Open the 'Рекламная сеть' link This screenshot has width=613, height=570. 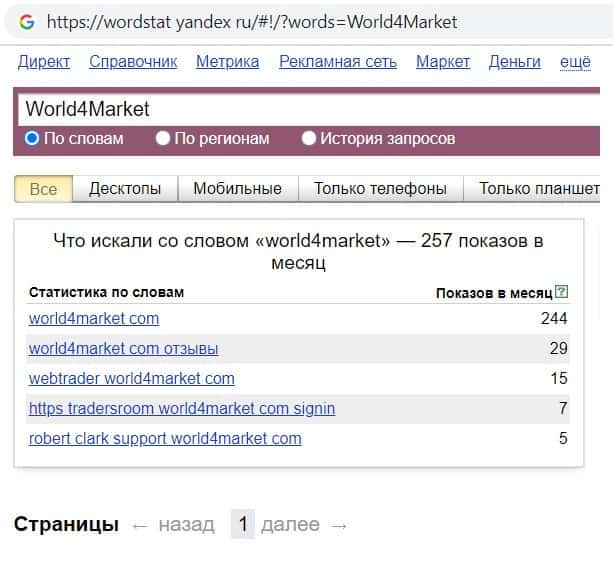[x=337, y=62]
